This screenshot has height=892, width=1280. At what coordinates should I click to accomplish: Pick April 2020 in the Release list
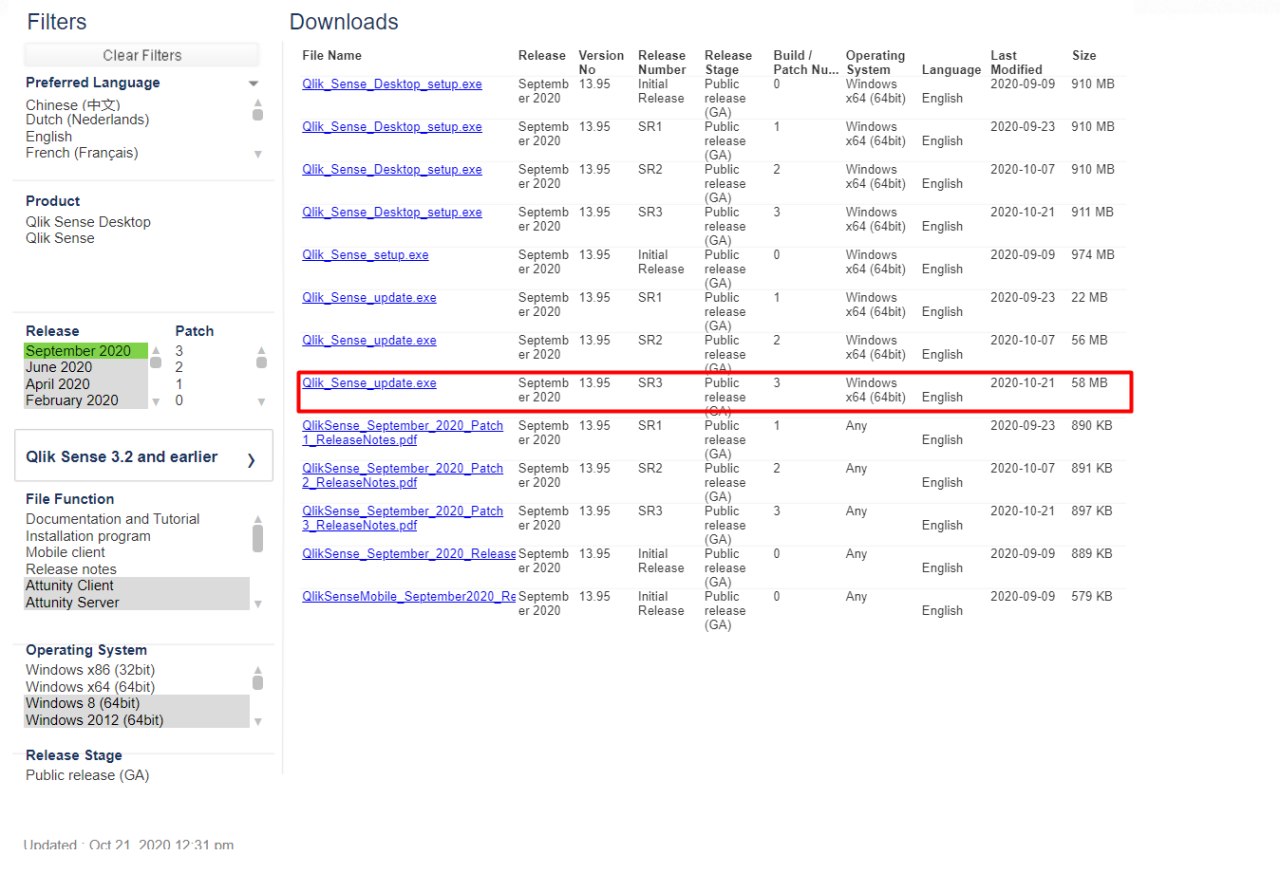point(86,384)
